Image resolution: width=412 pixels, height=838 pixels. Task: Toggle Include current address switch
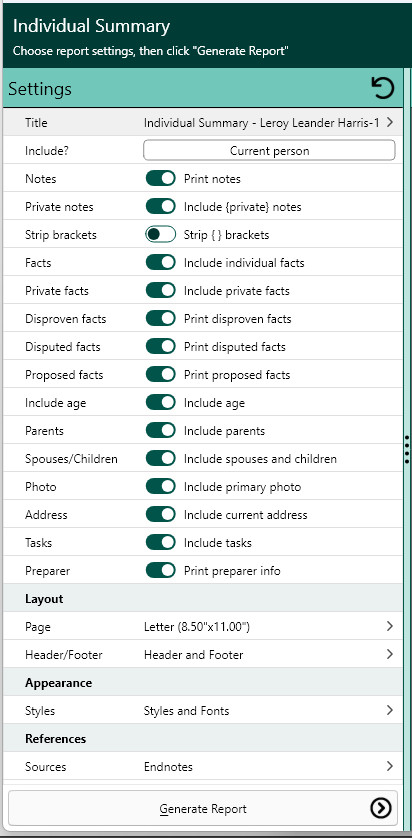pyautogui.click(x=160, y=514)
